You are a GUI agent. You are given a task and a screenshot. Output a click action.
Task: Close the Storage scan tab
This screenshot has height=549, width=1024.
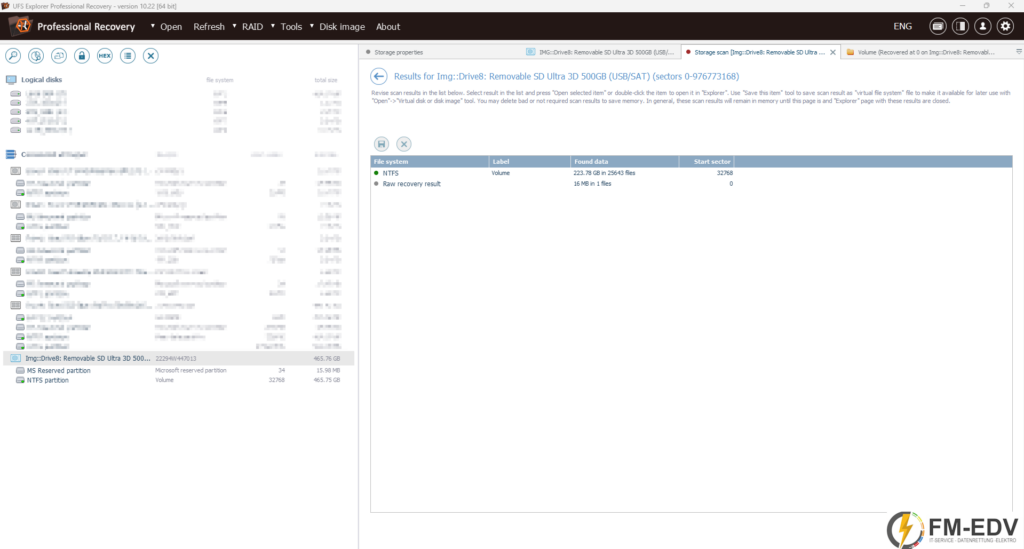[833, 52]
